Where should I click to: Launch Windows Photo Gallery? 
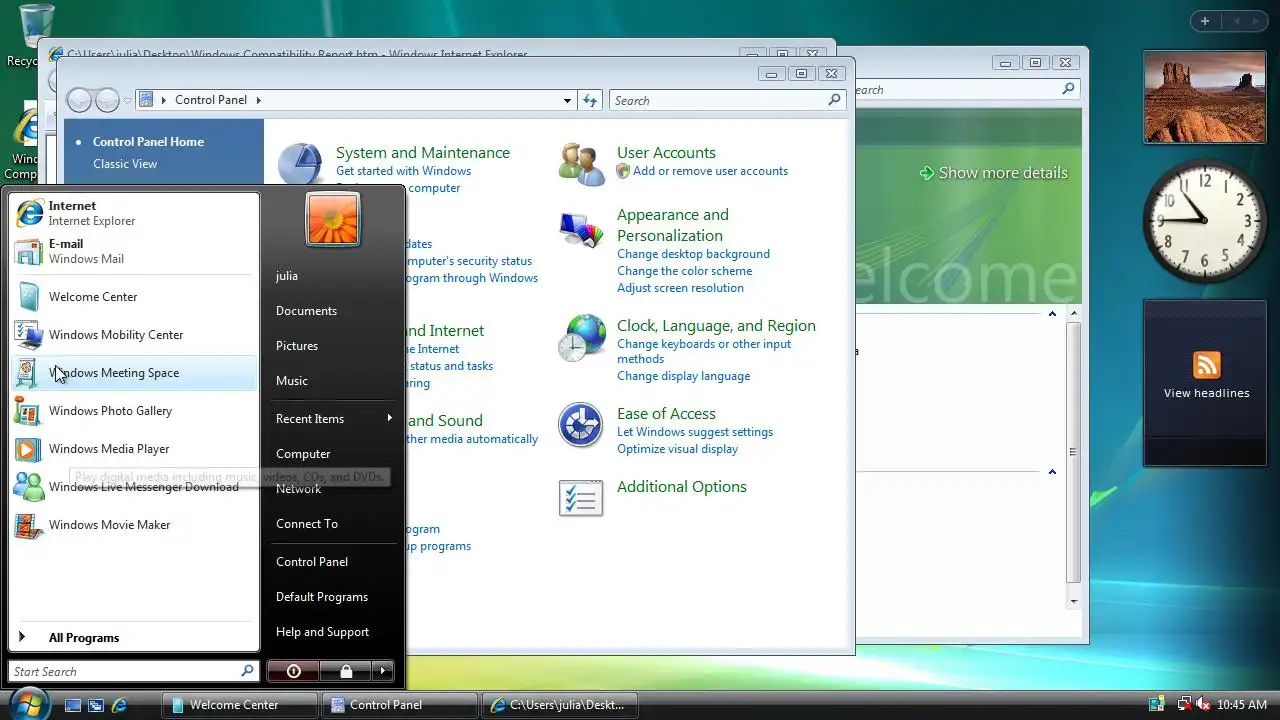coord(133,411)
